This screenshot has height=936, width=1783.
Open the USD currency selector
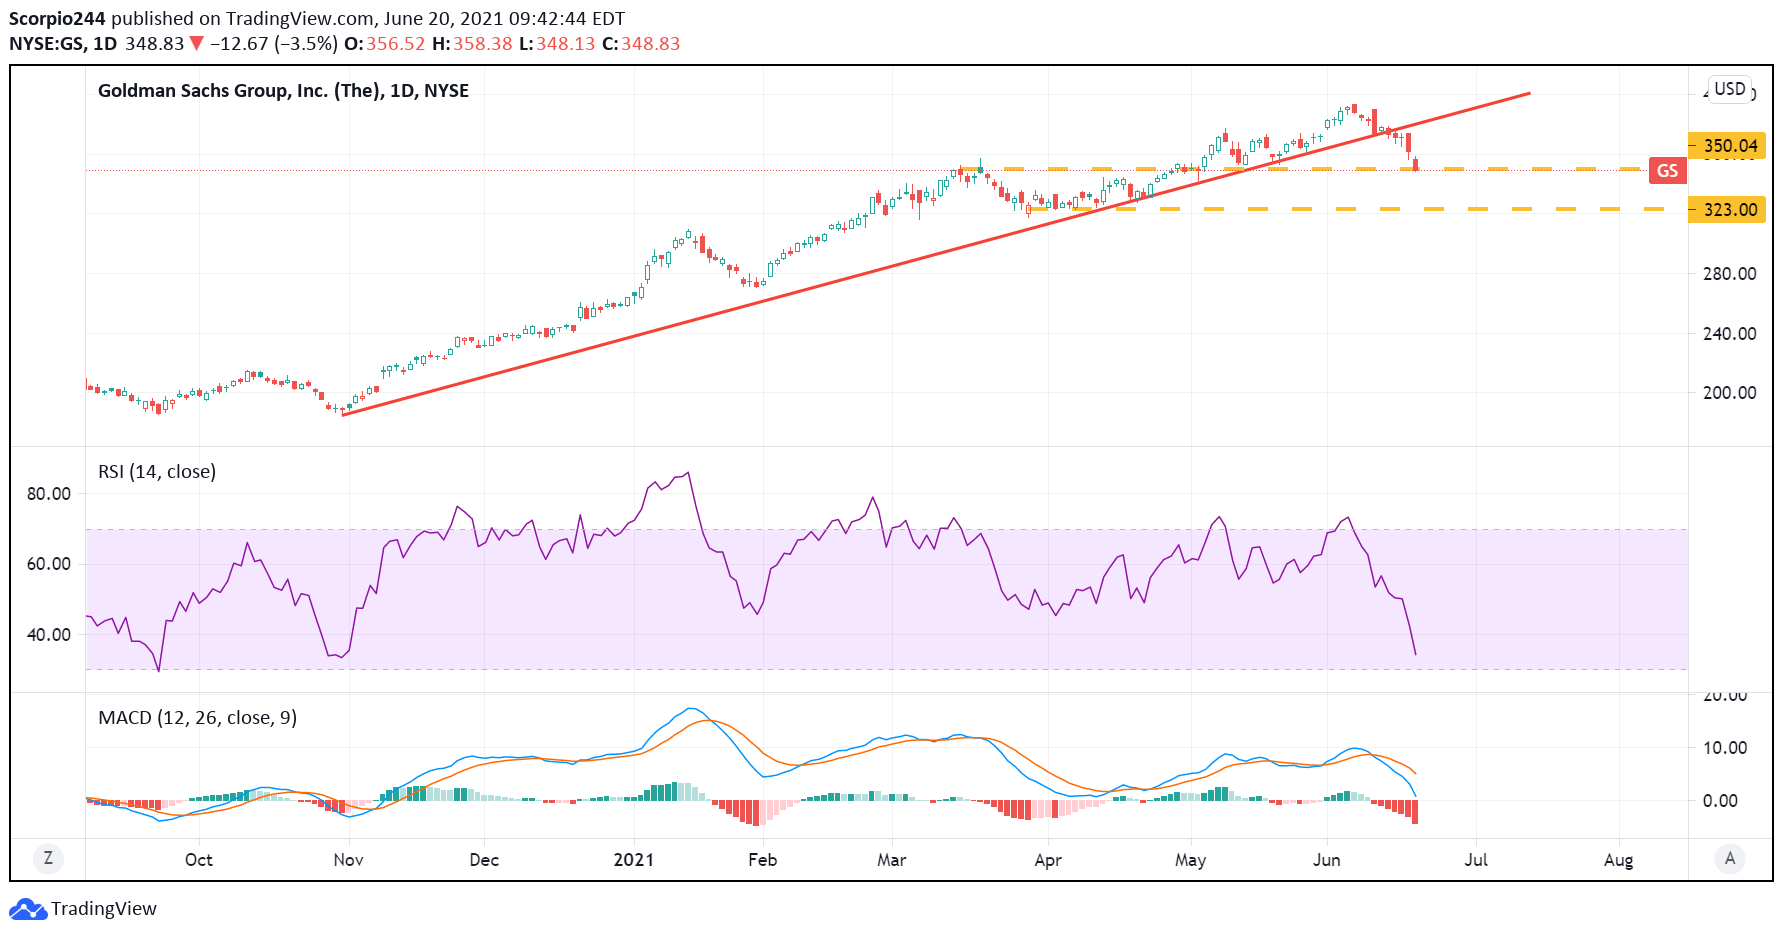[x=1730, y=89]
